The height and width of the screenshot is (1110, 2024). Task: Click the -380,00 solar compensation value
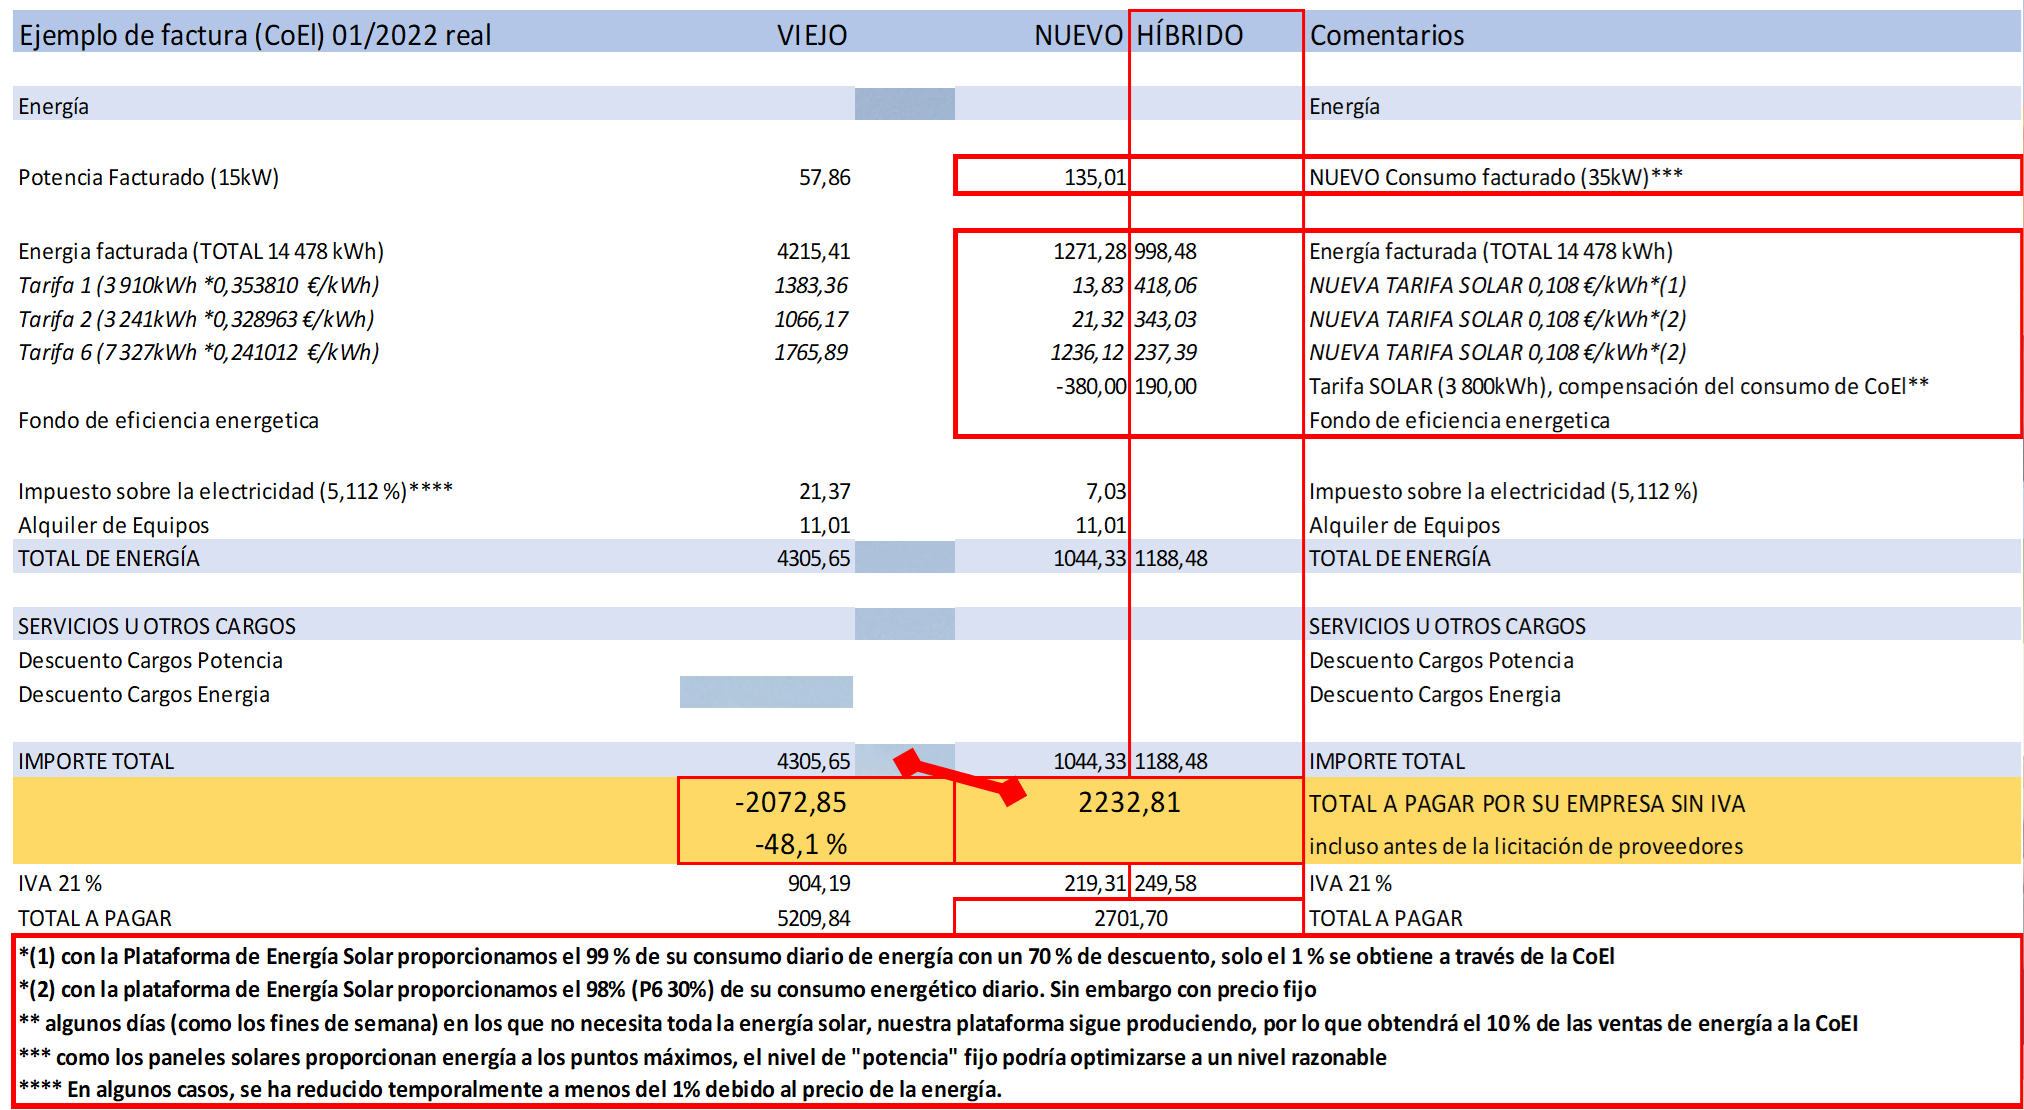click(x=1090, y=386)
